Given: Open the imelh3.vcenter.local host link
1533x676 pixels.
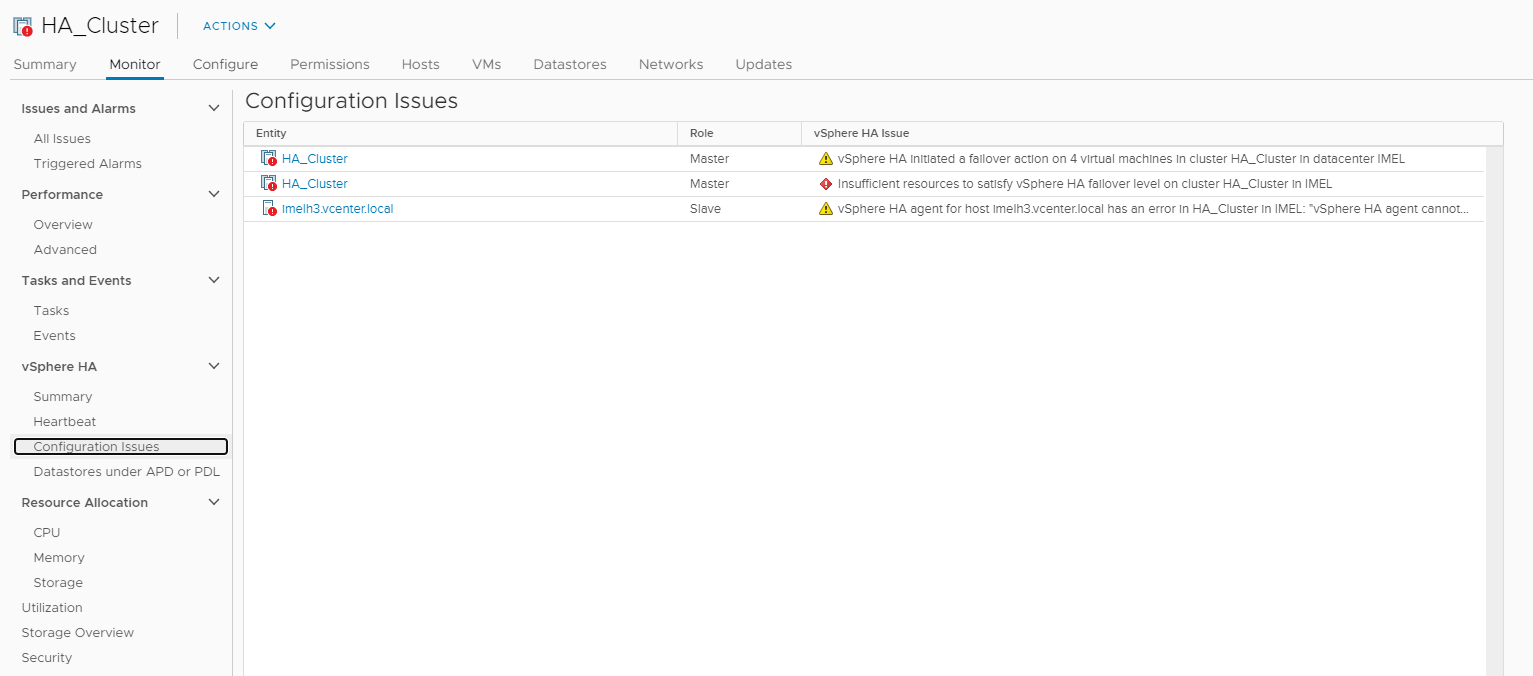Looking at the screenshot, I should point(338,209).
